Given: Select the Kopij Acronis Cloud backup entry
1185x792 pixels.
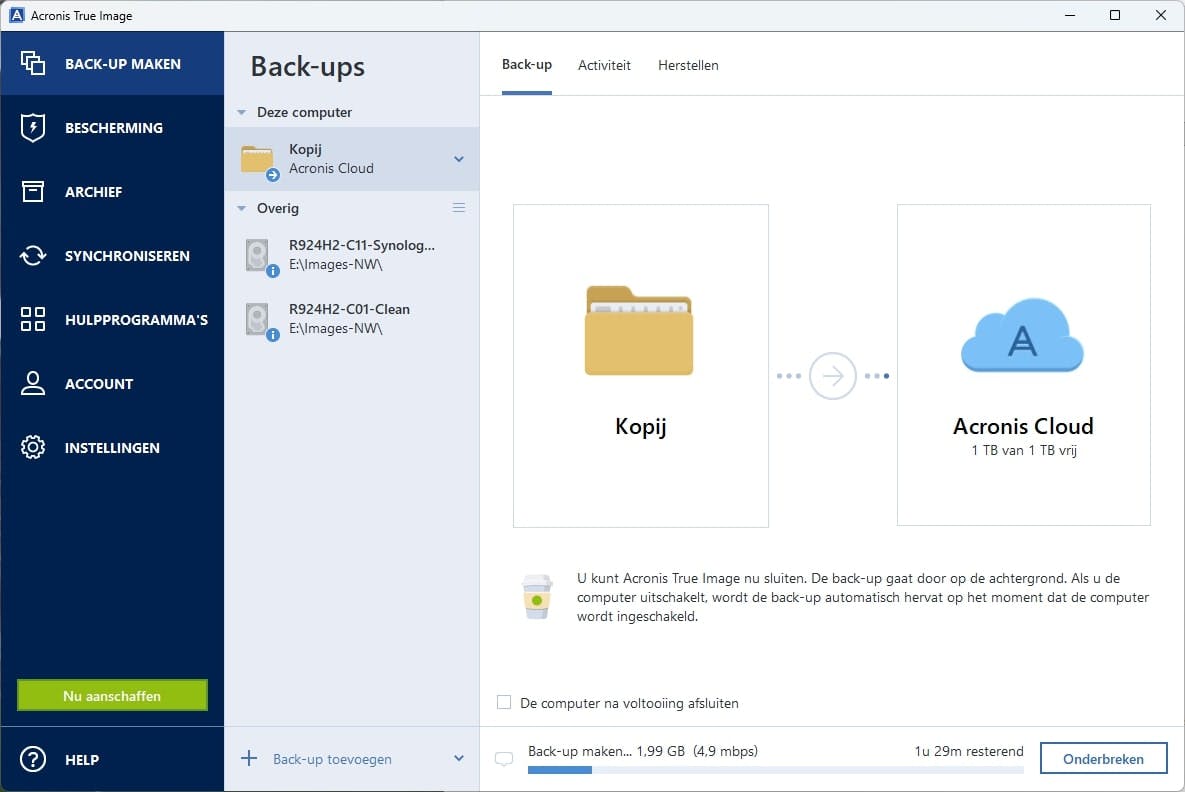Looking at the screenshot, I should pos(351,159).
